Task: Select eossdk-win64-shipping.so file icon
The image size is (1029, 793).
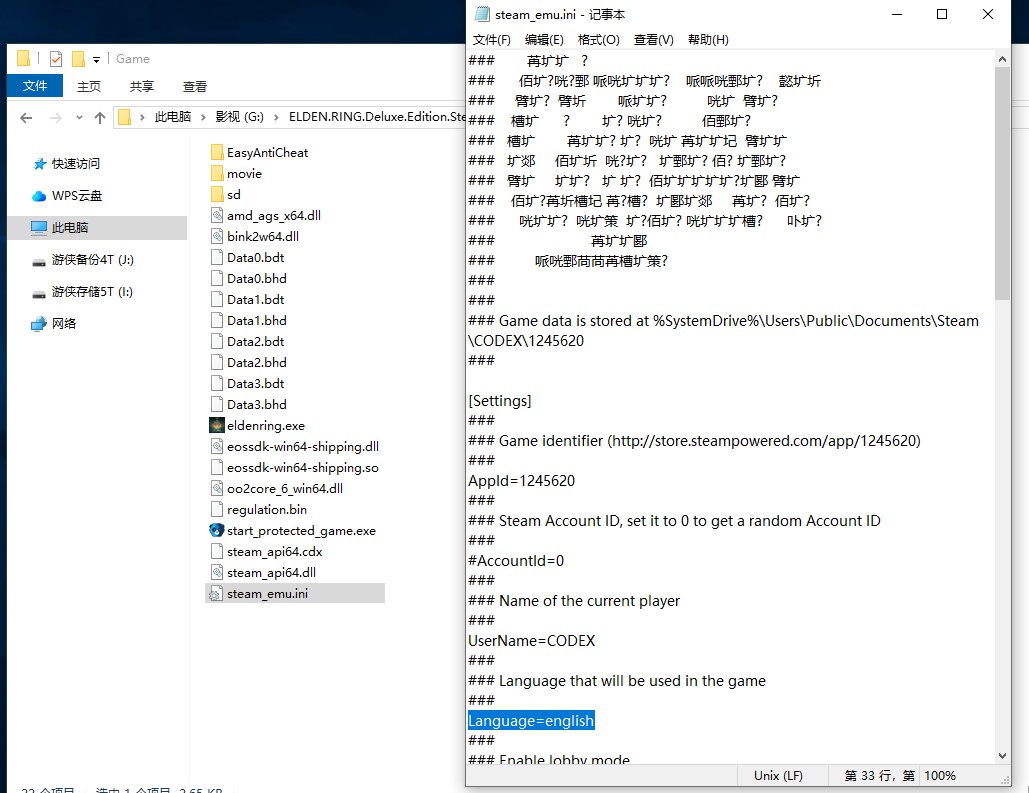Action: tap(217, 468)
